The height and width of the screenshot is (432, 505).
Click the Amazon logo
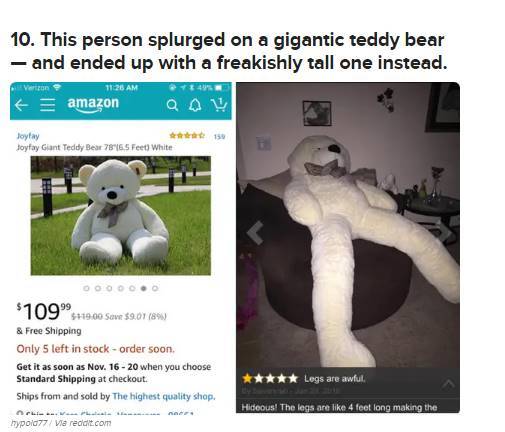[x=93, y=104]
